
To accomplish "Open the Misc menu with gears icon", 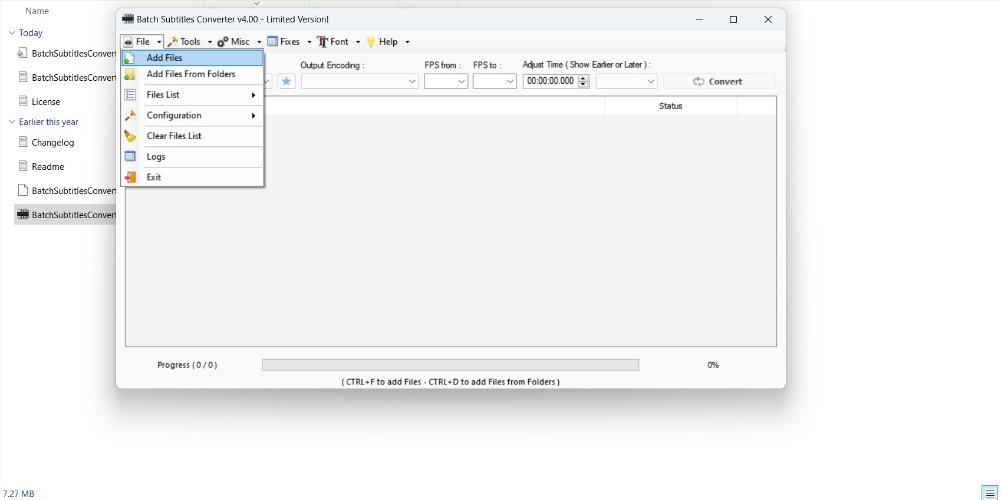I will coord(239,42).
